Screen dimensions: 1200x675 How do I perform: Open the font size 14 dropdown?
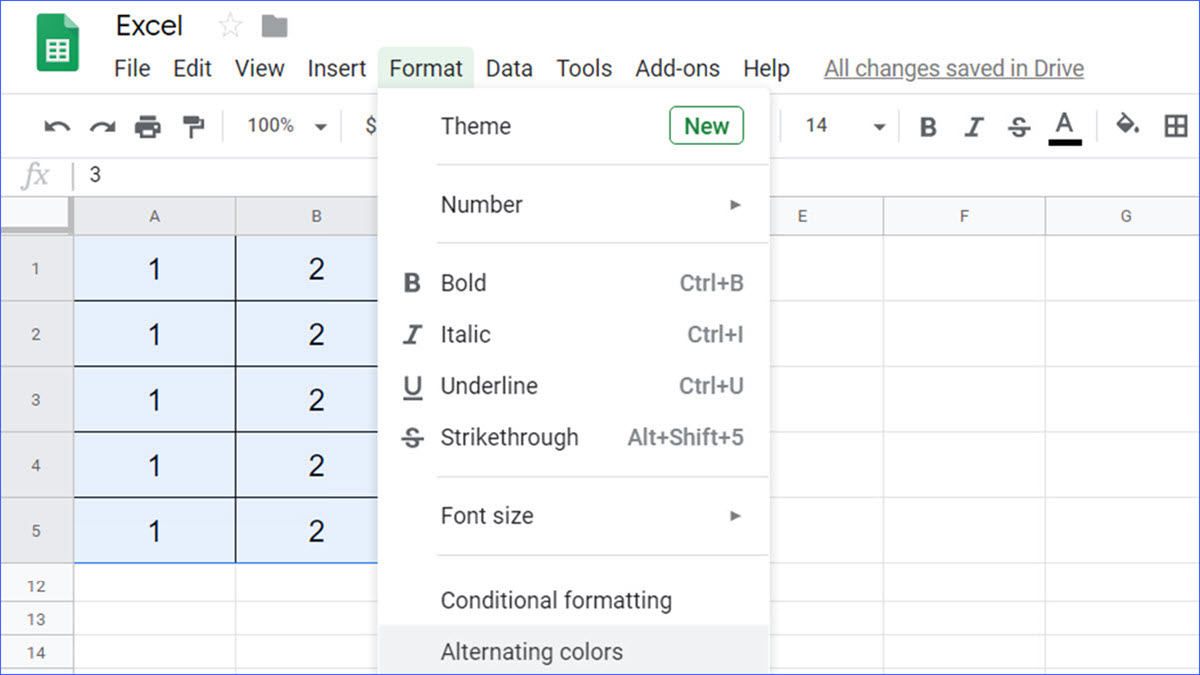pos(840,126)
